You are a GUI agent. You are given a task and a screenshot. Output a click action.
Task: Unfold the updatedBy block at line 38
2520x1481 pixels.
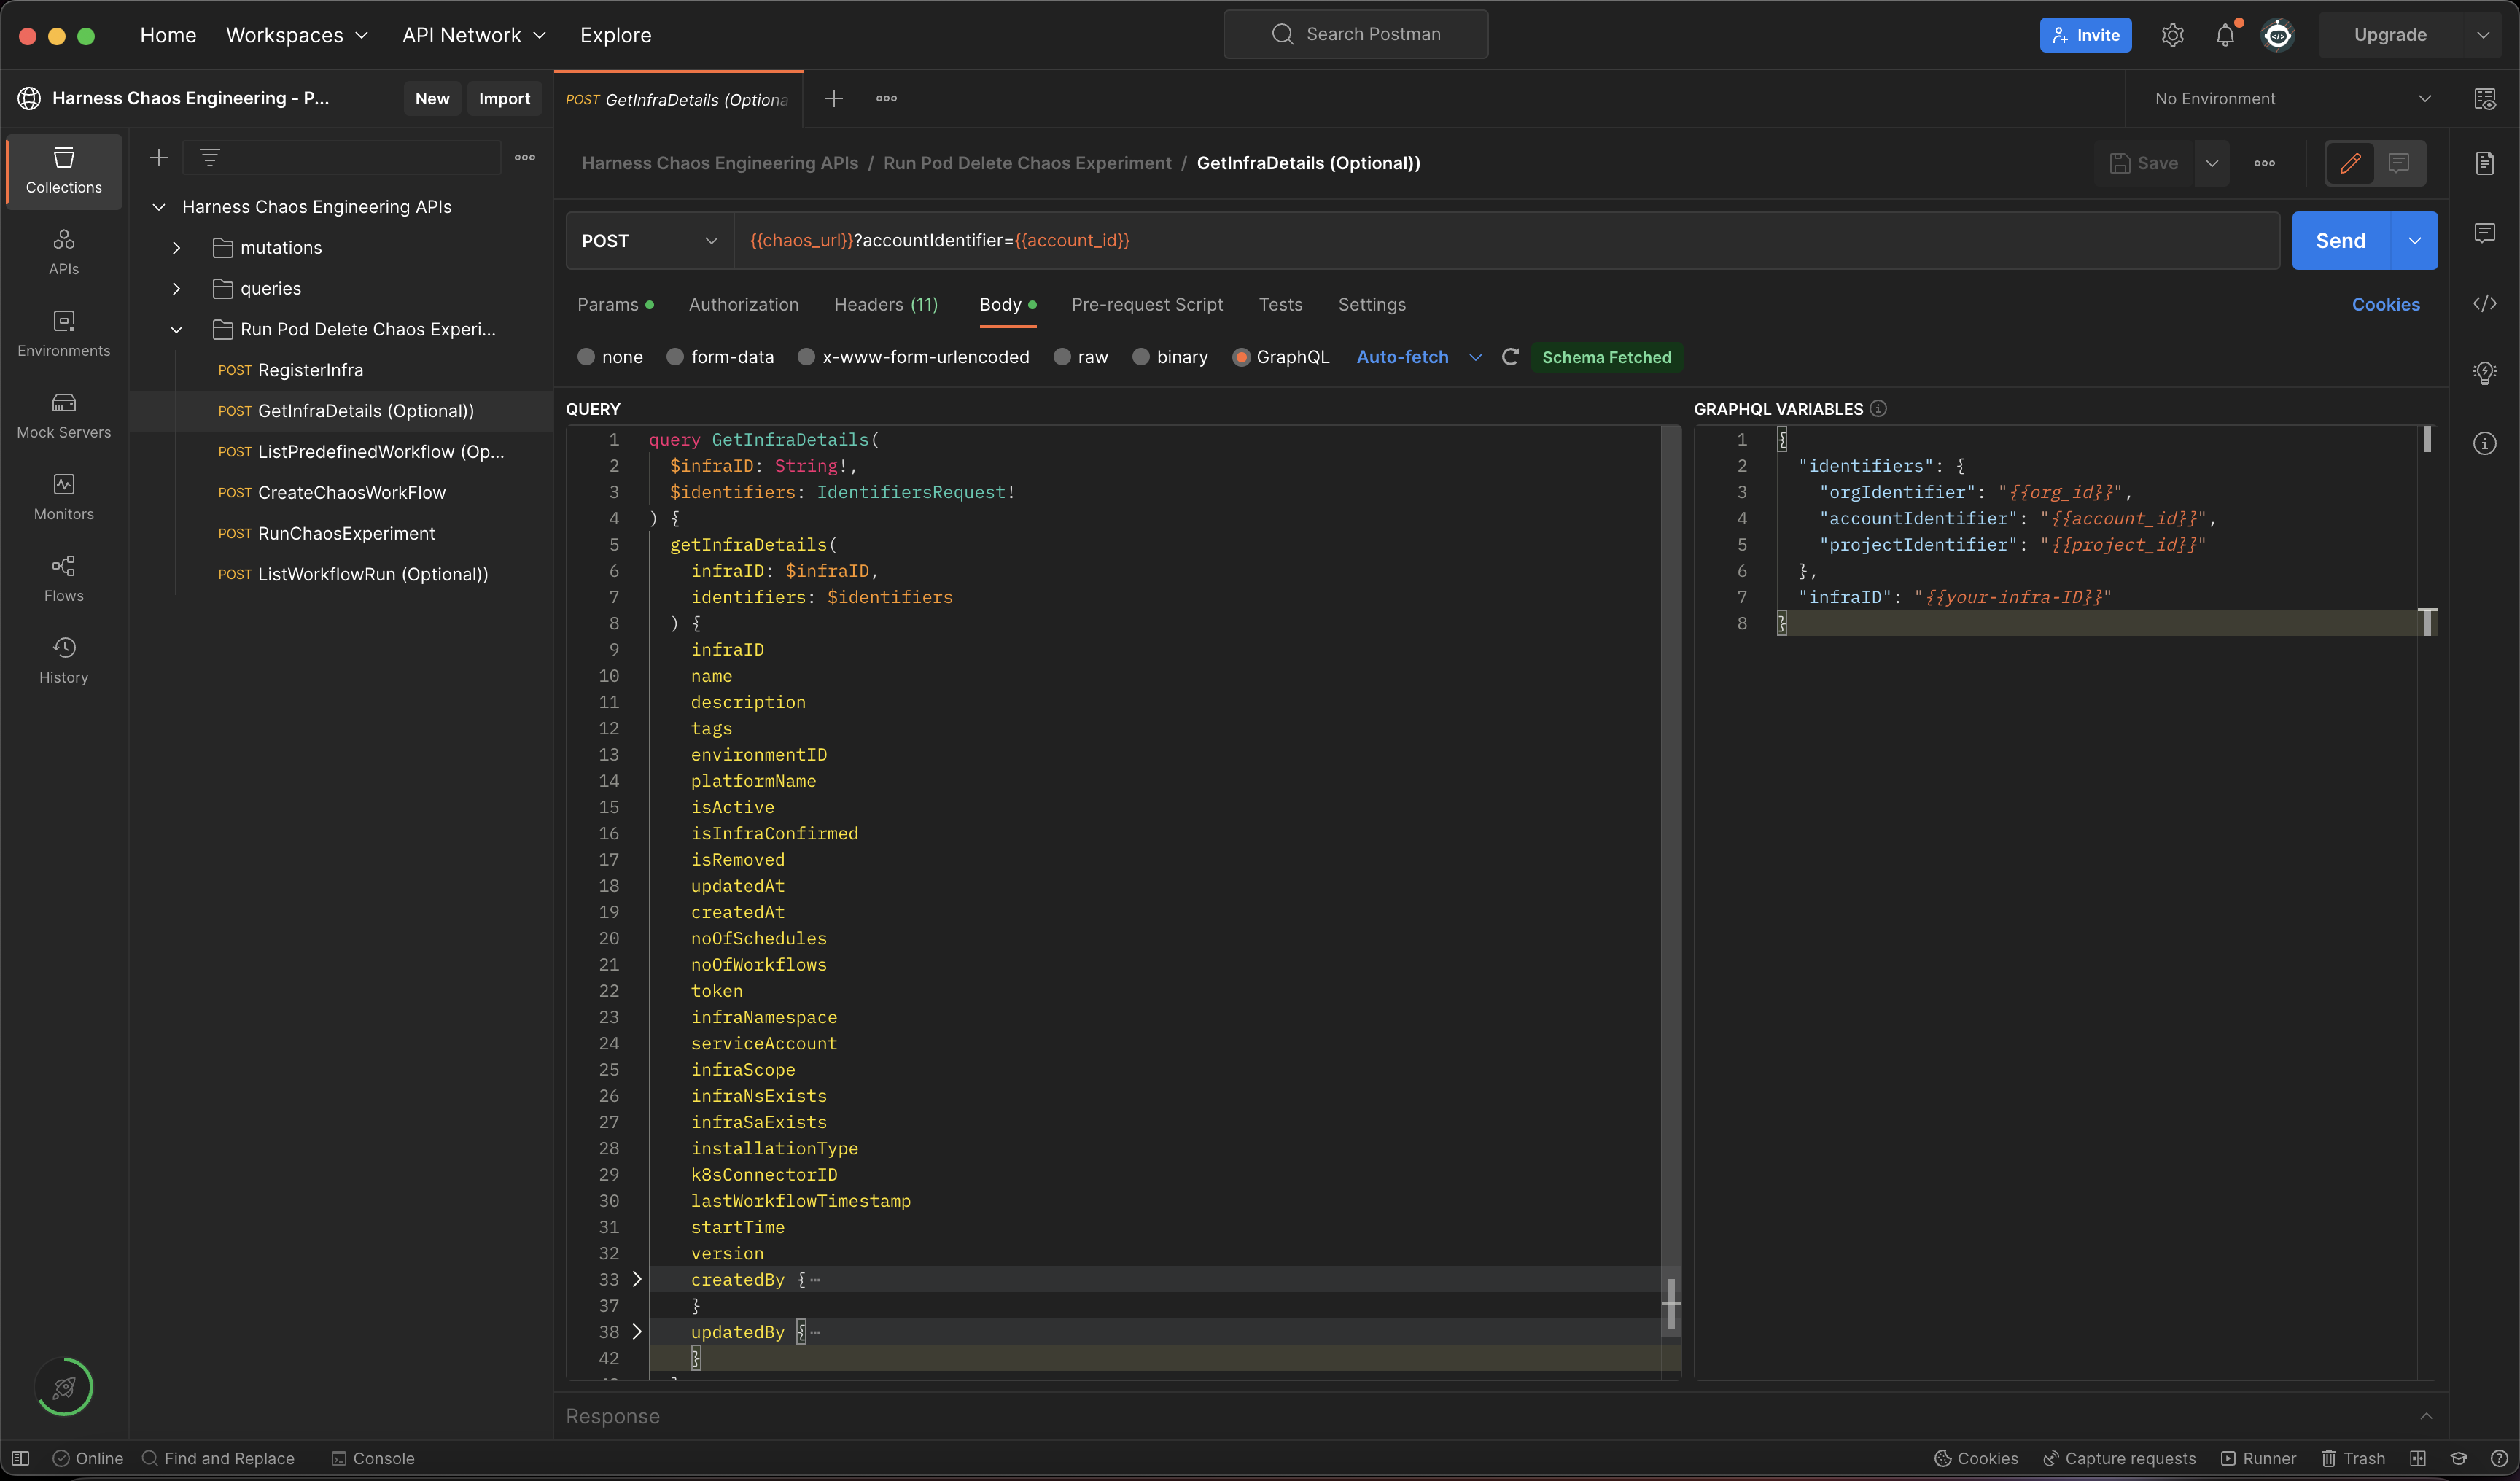point(637,1332)
